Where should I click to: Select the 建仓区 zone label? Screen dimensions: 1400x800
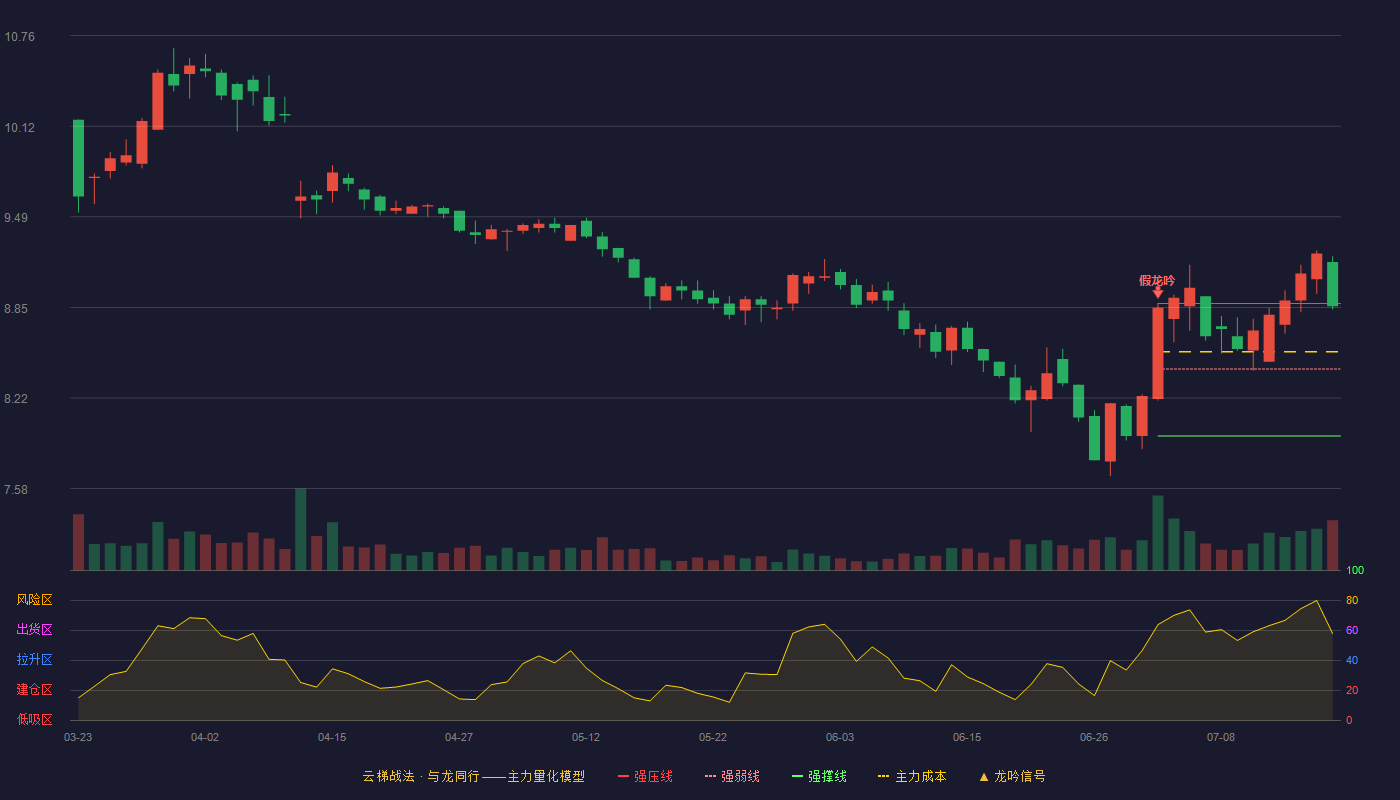(34, 690)
